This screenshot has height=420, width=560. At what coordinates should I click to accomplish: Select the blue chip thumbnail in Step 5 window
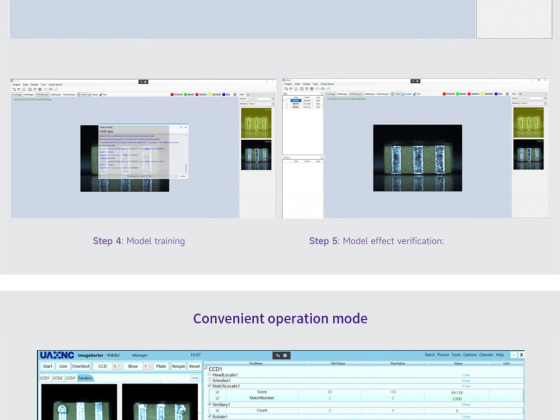pyautogui.click(x=528, y=154)
